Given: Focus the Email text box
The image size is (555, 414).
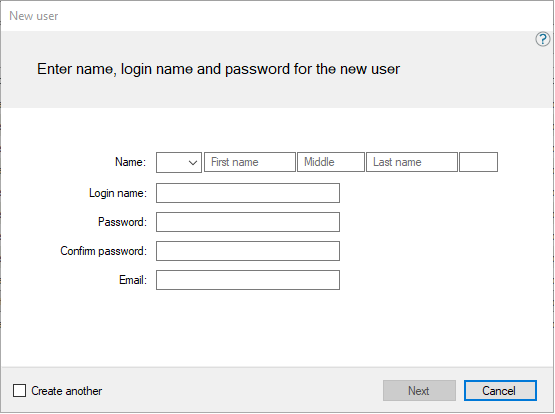Looking at the screenshot, I should click(x=248, y=280).
